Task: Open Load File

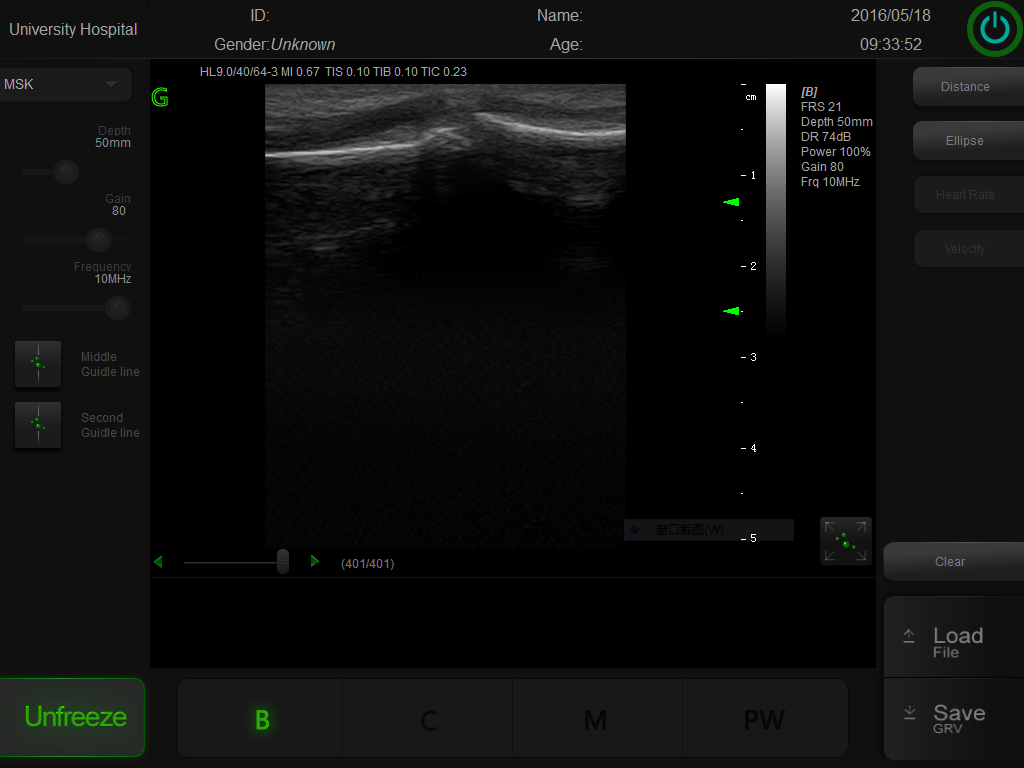Action: [954, 642]
